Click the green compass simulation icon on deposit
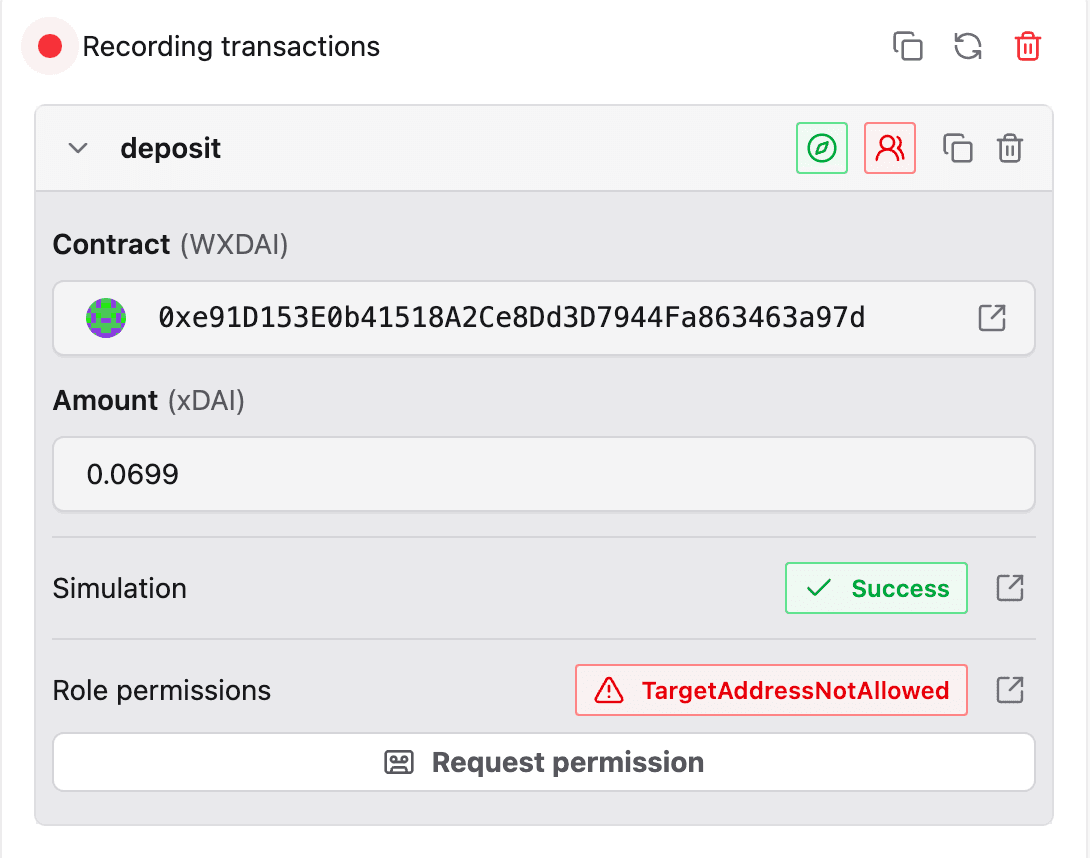 point(821,148)
